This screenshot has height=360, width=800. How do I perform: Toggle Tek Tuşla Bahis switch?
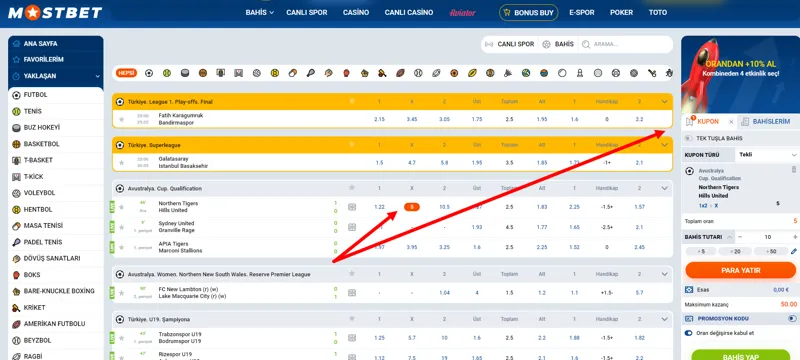pos(688,138)
